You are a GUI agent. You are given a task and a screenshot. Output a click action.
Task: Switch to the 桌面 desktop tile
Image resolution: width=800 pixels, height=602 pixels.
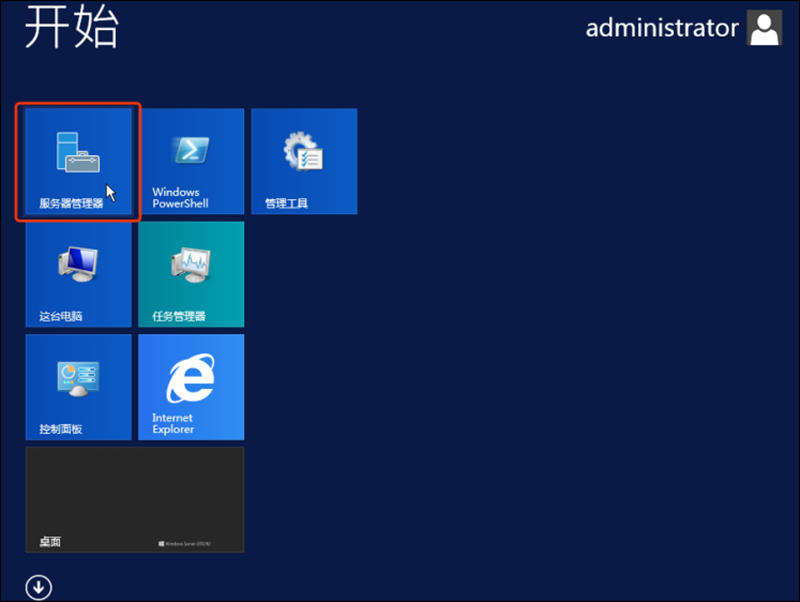click(x=134, y=499)
